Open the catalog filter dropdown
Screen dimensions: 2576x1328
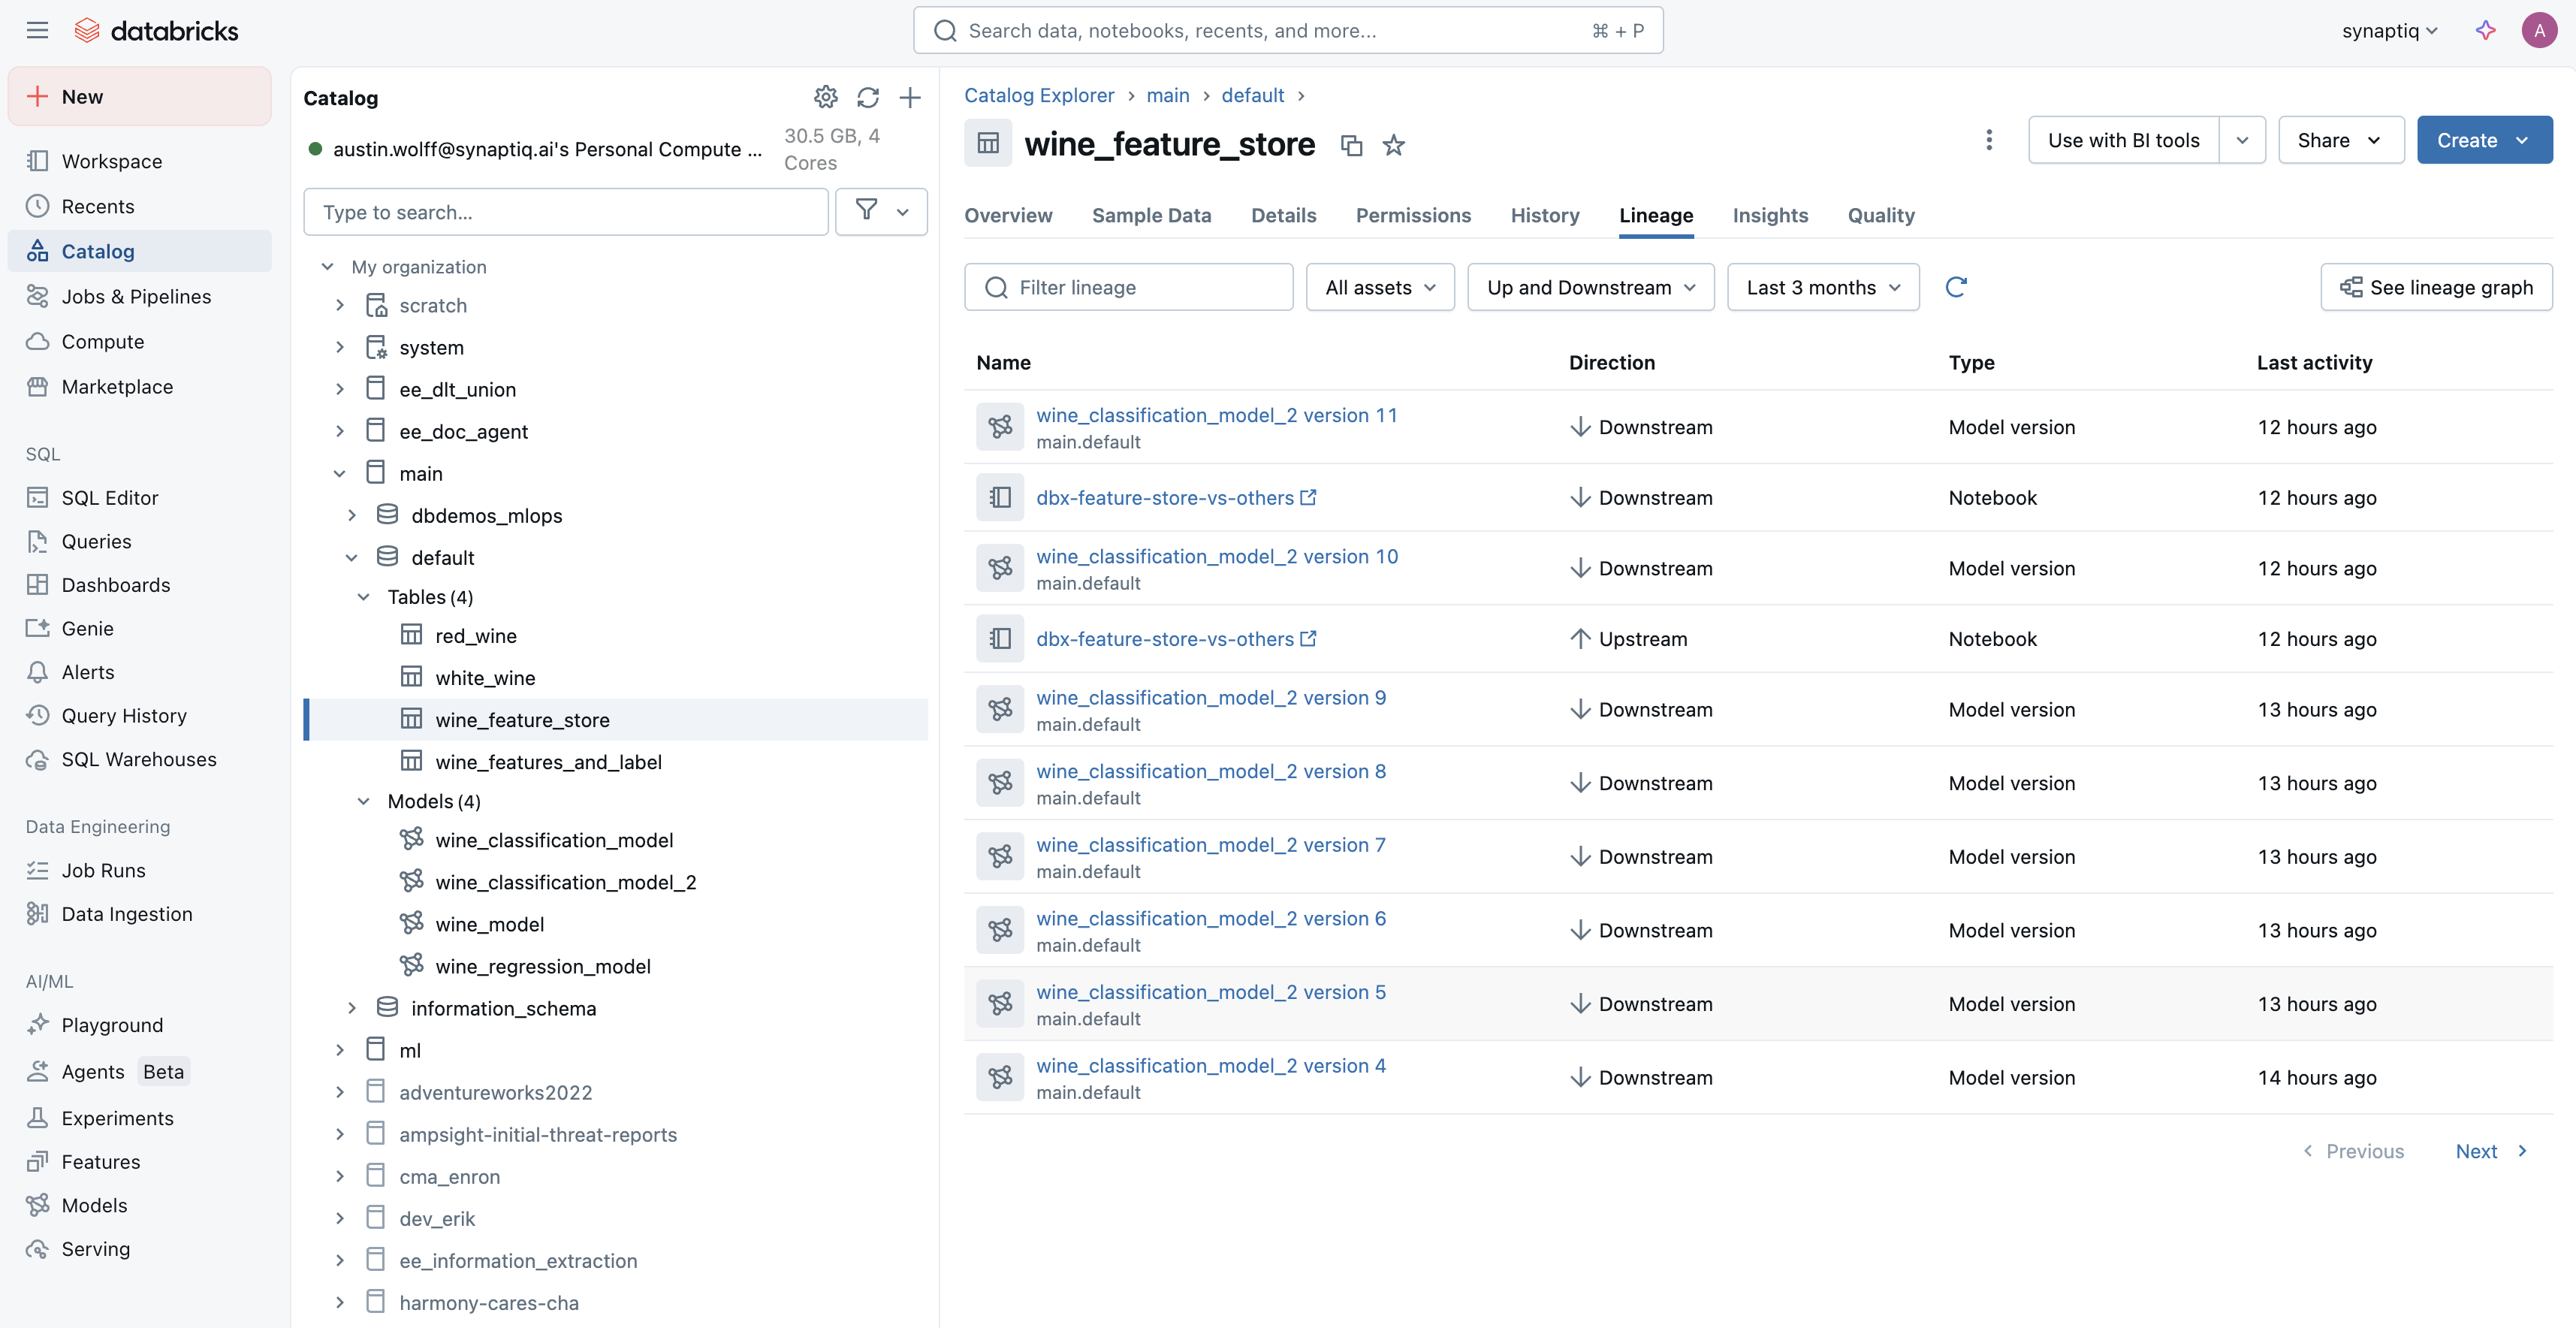click(x=881, y=212)
